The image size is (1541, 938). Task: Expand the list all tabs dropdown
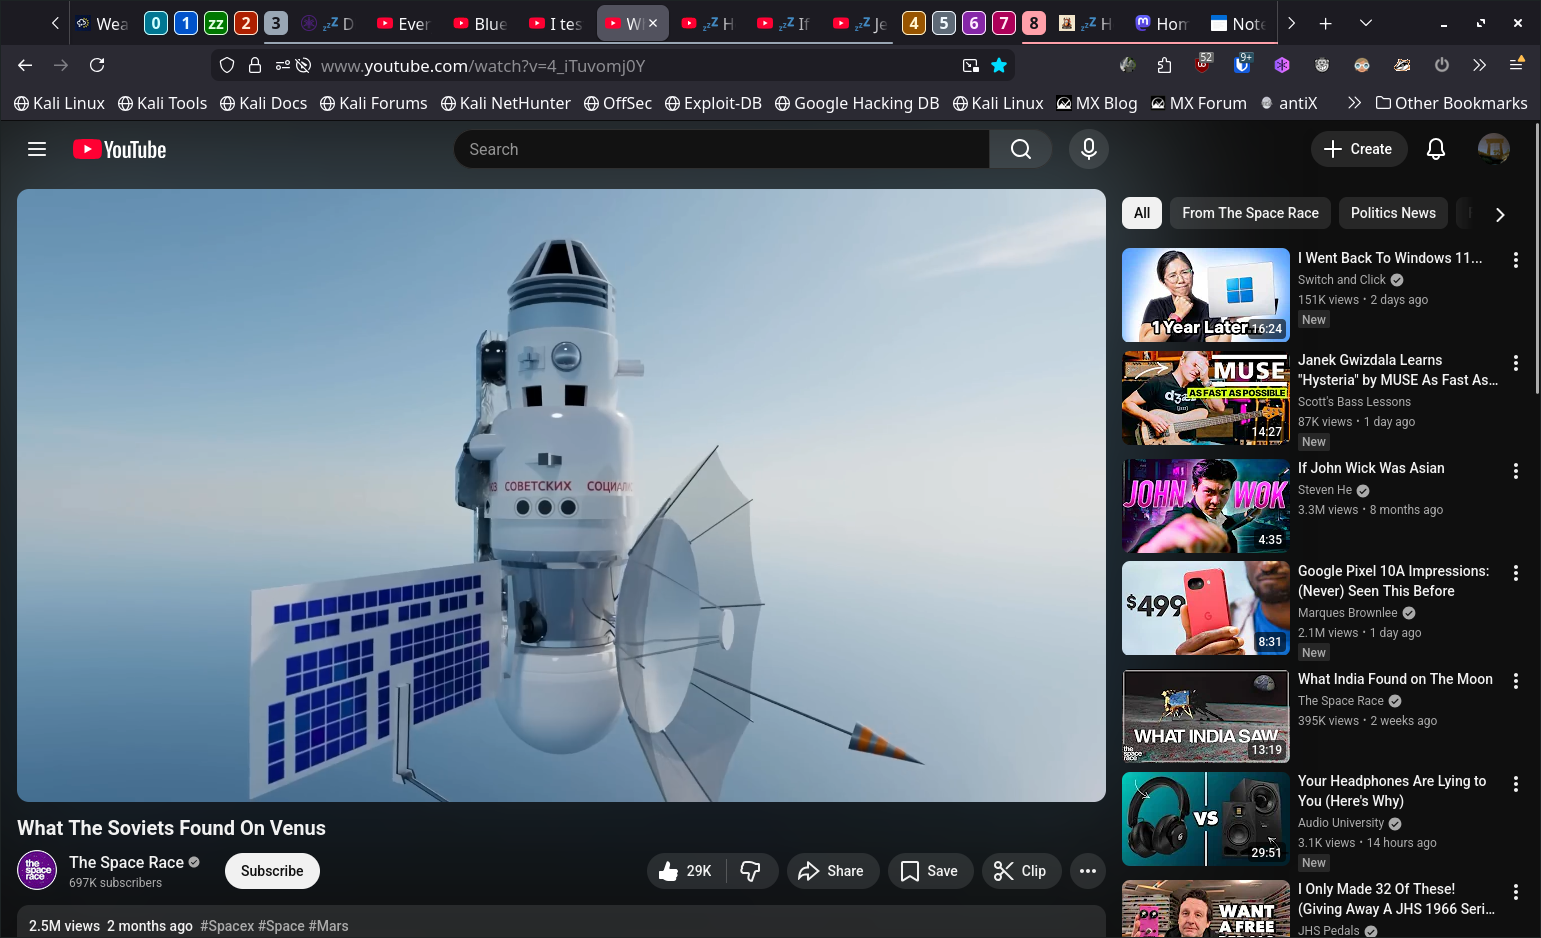tap(1365, 23)
